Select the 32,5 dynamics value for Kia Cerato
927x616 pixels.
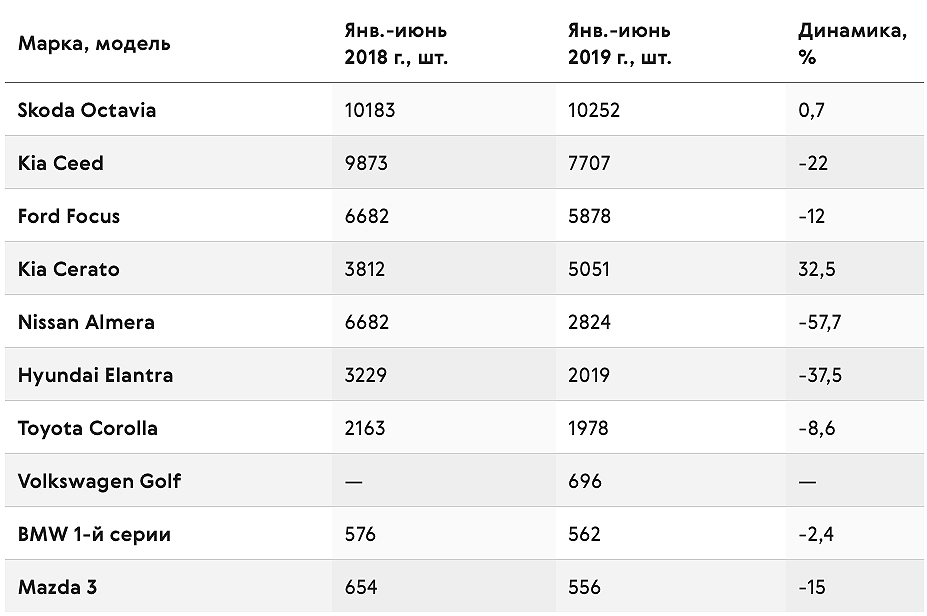click(x=816, y=270)
